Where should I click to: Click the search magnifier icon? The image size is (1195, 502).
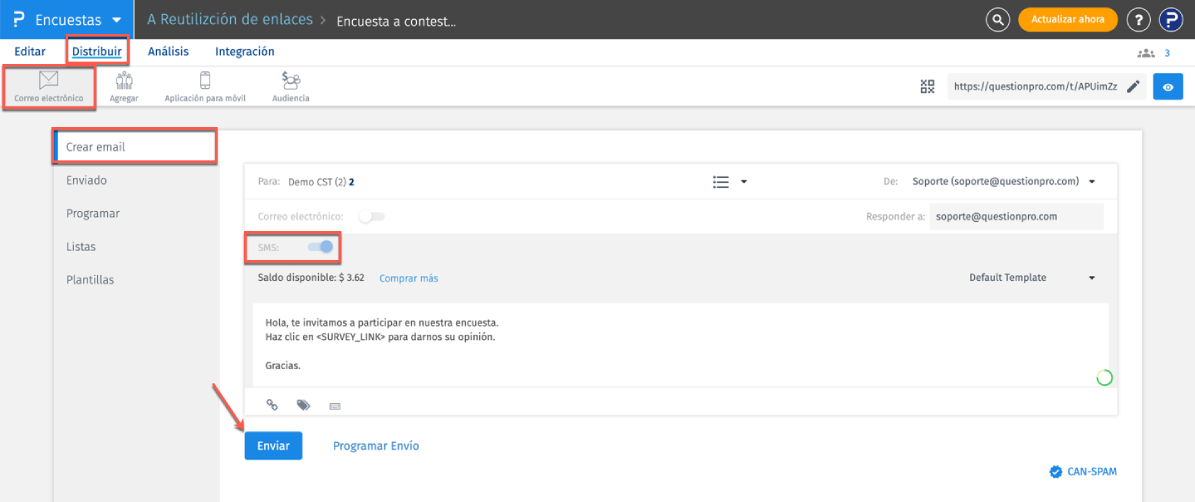(997, 20)
